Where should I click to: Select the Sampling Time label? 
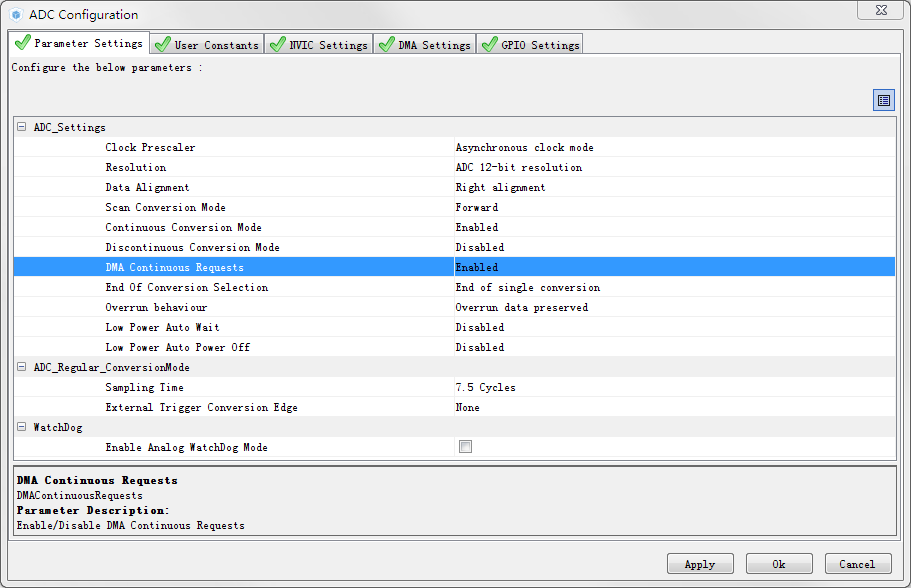144,388
